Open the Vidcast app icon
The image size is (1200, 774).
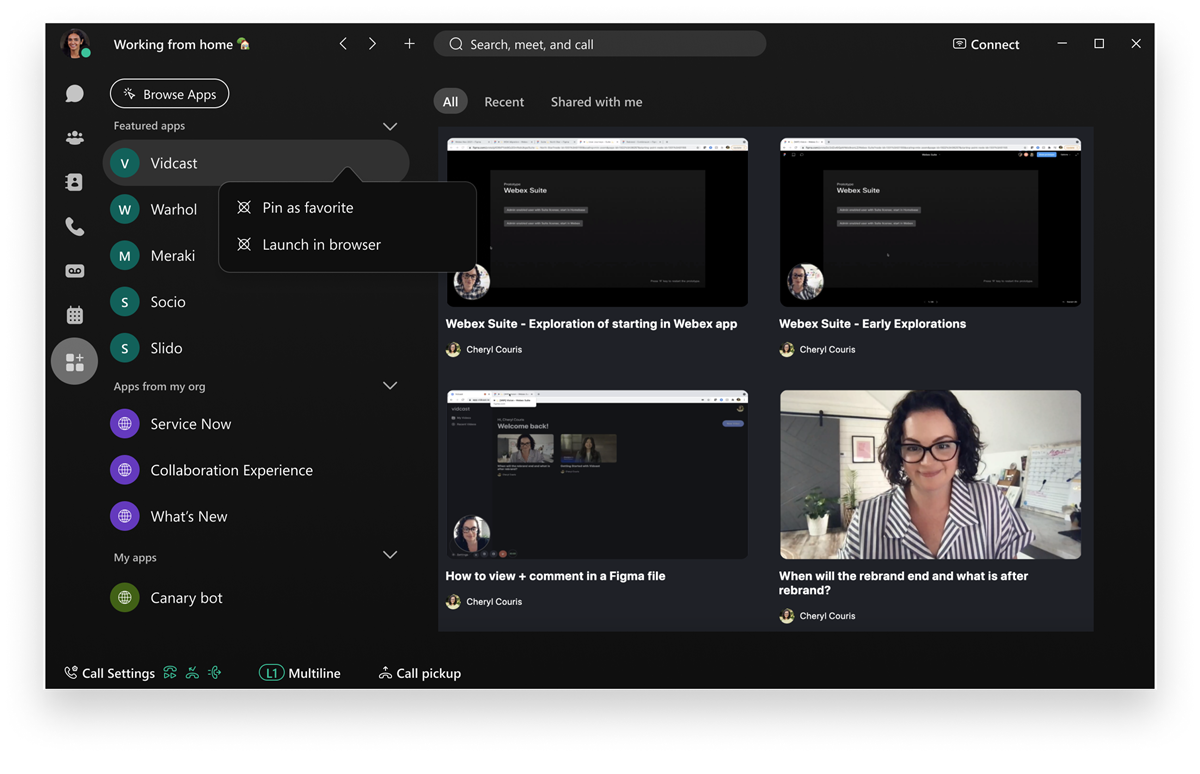125,163
